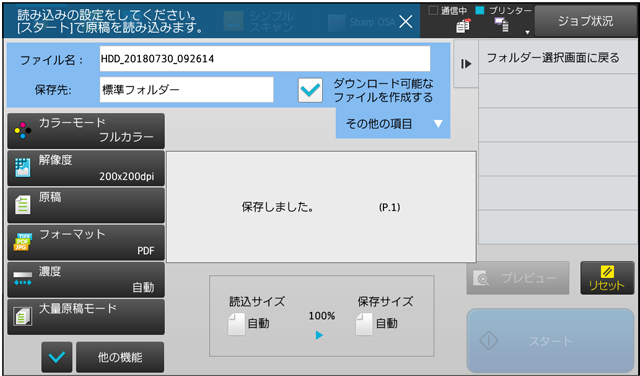Open the カラーモード color mode setting
This screenshot has height=376, width=640.
point(86,131)
